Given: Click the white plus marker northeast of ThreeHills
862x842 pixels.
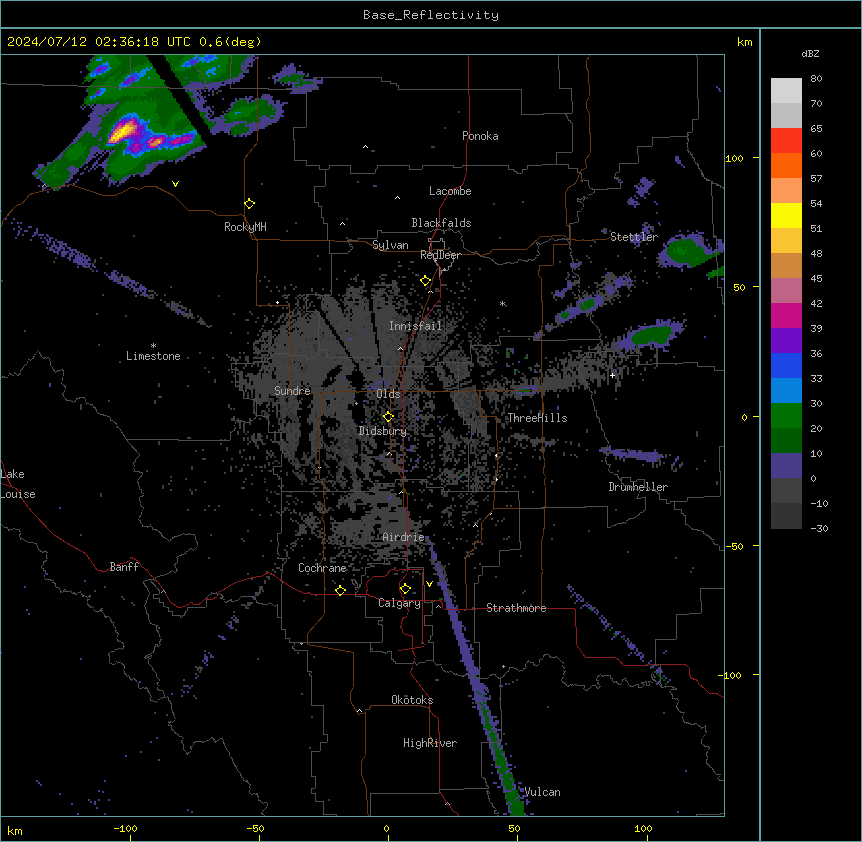Looking at the screenshot, I should pyautogui.click(x=612, y=375).
